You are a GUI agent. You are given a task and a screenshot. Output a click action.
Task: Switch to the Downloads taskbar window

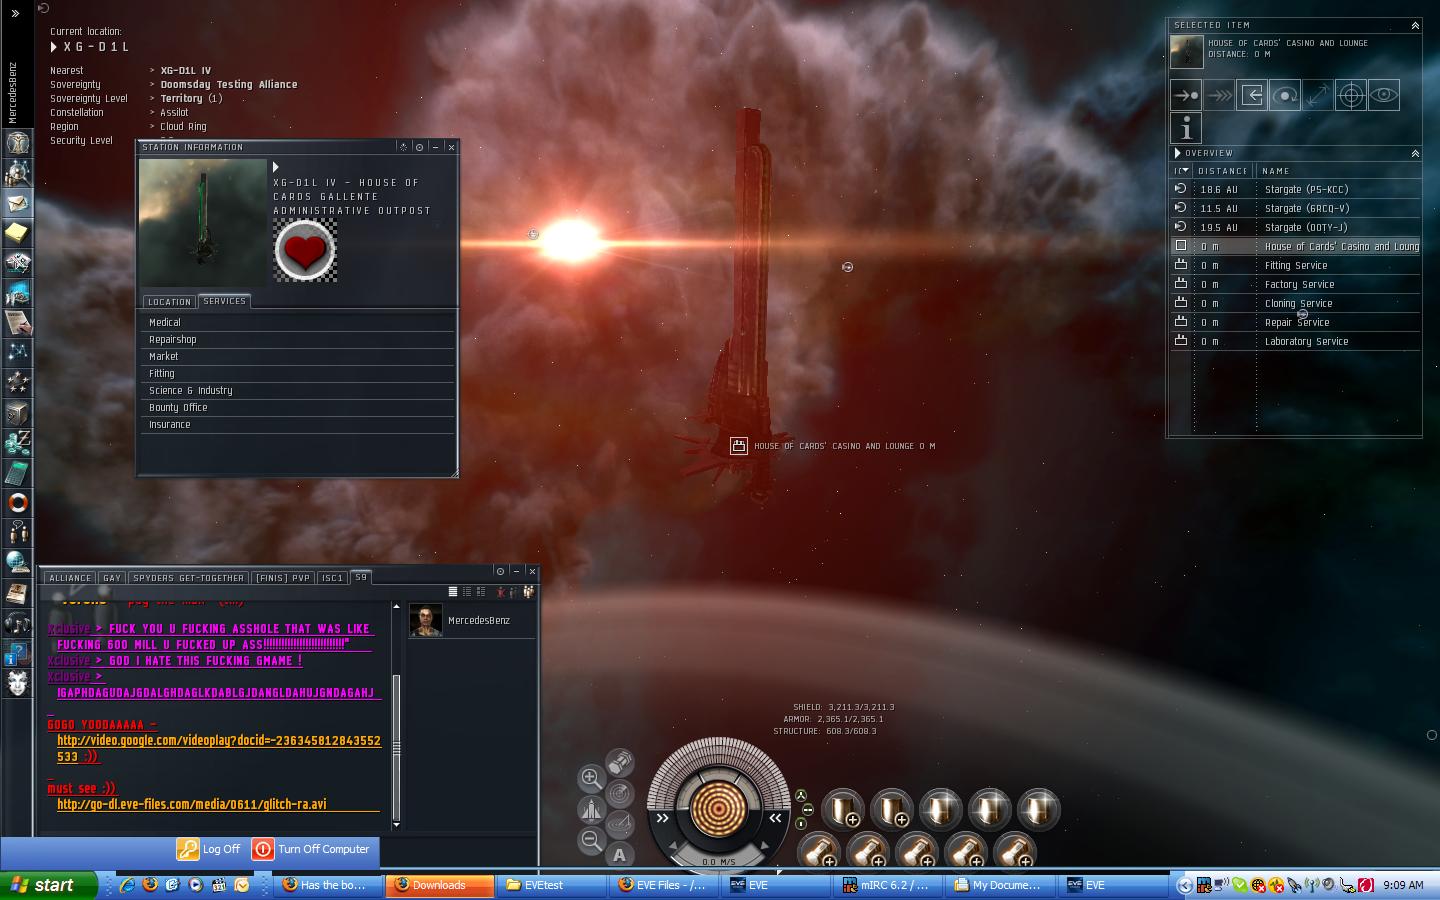click(x=441, y=885)
